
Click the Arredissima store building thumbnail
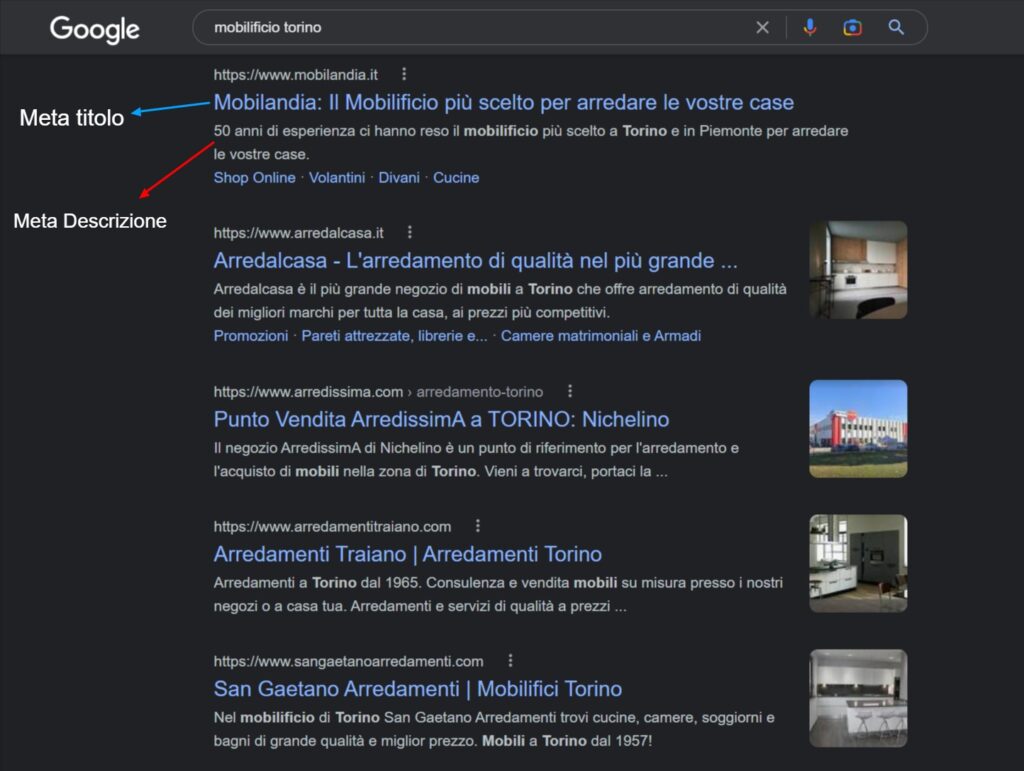point(858,429)
